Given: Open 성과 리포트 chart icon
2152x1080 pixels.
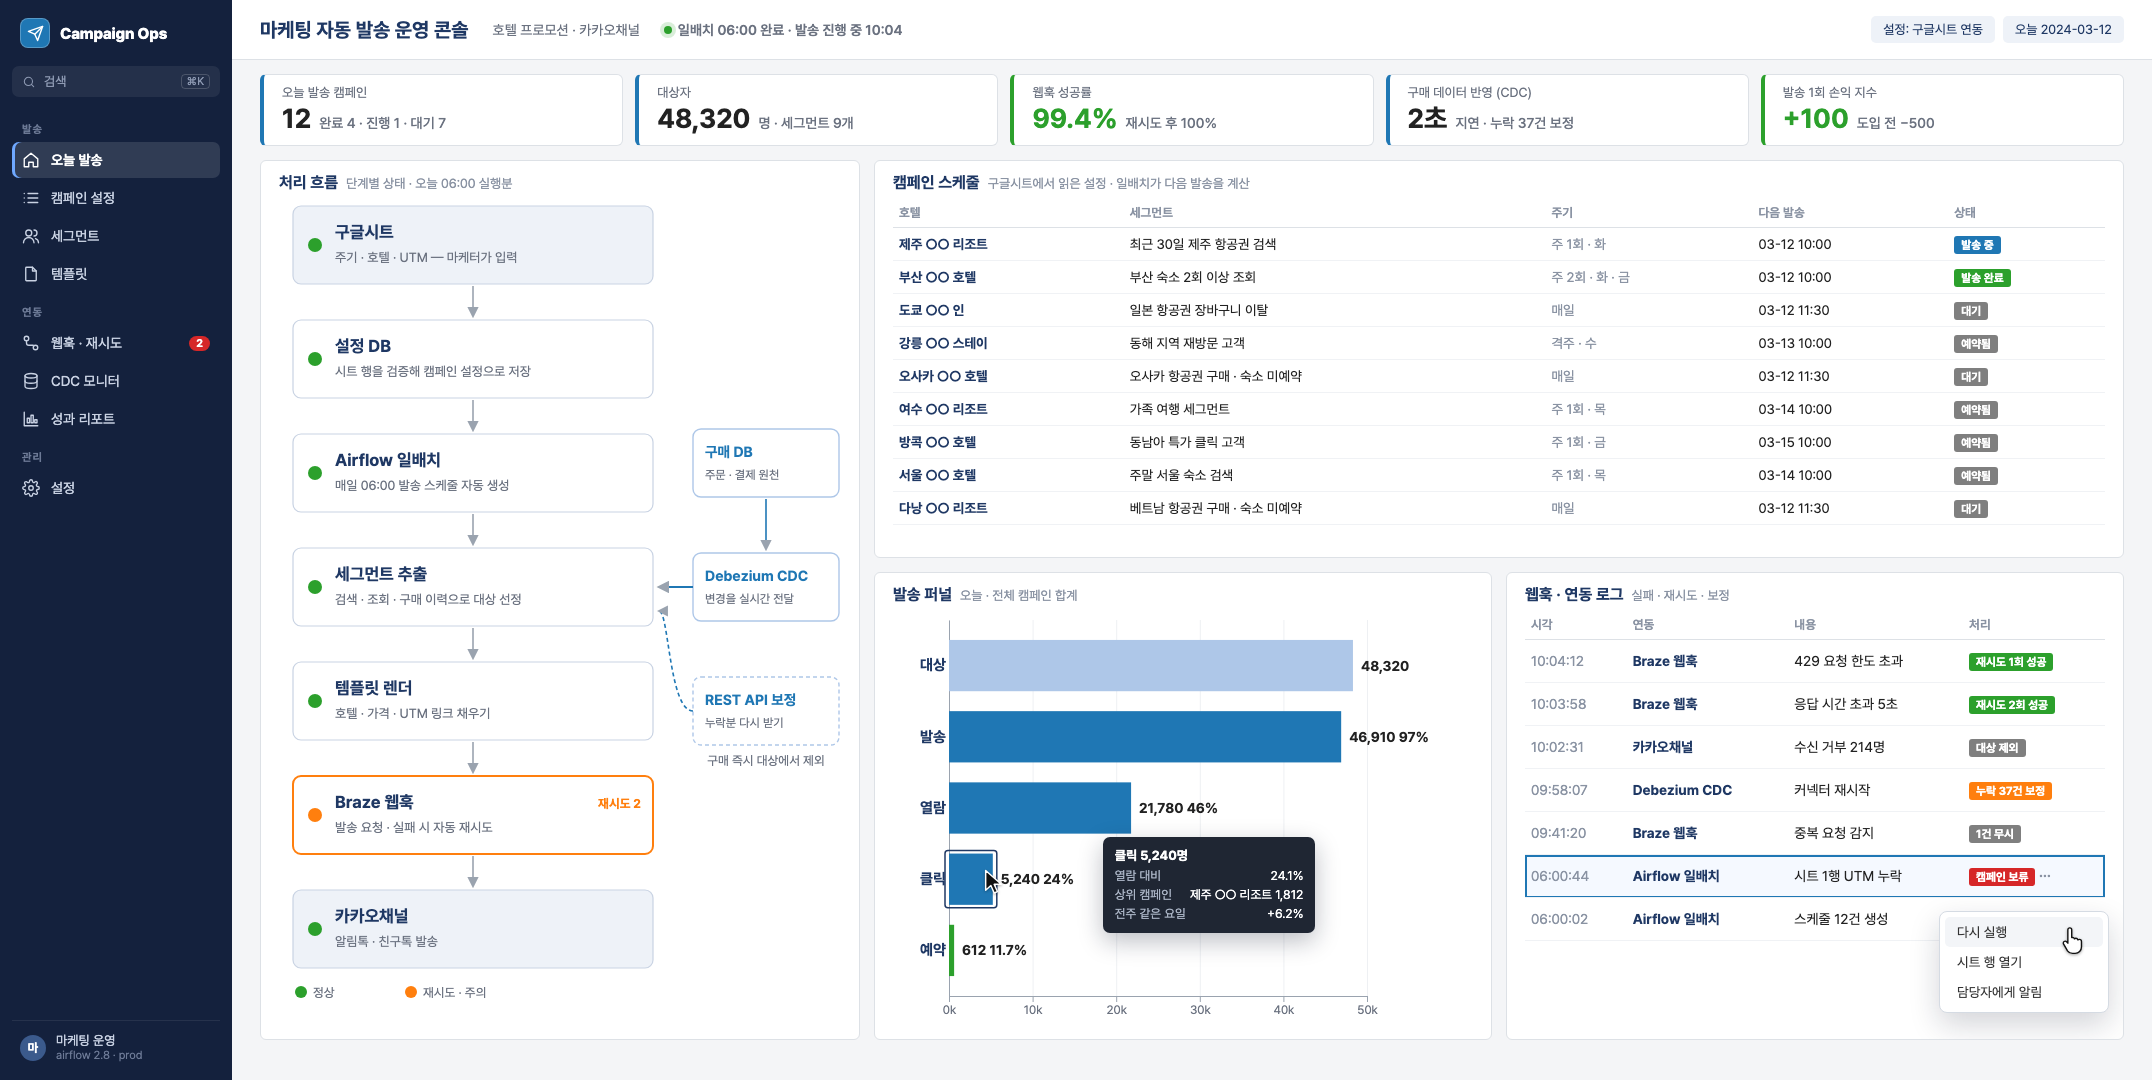Looking at the screenshot, I should [x=31, y=419].
